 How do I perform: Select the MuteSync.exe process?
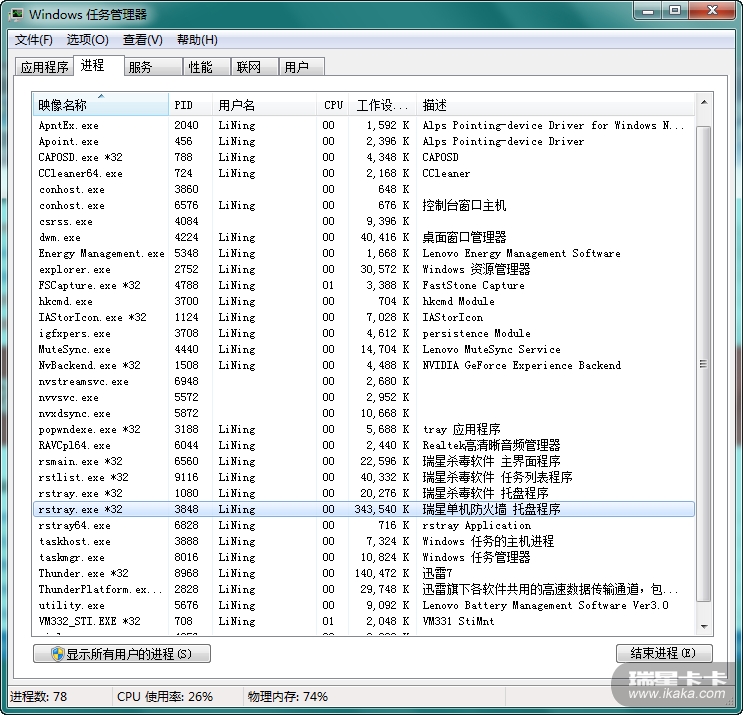point(364,350)
